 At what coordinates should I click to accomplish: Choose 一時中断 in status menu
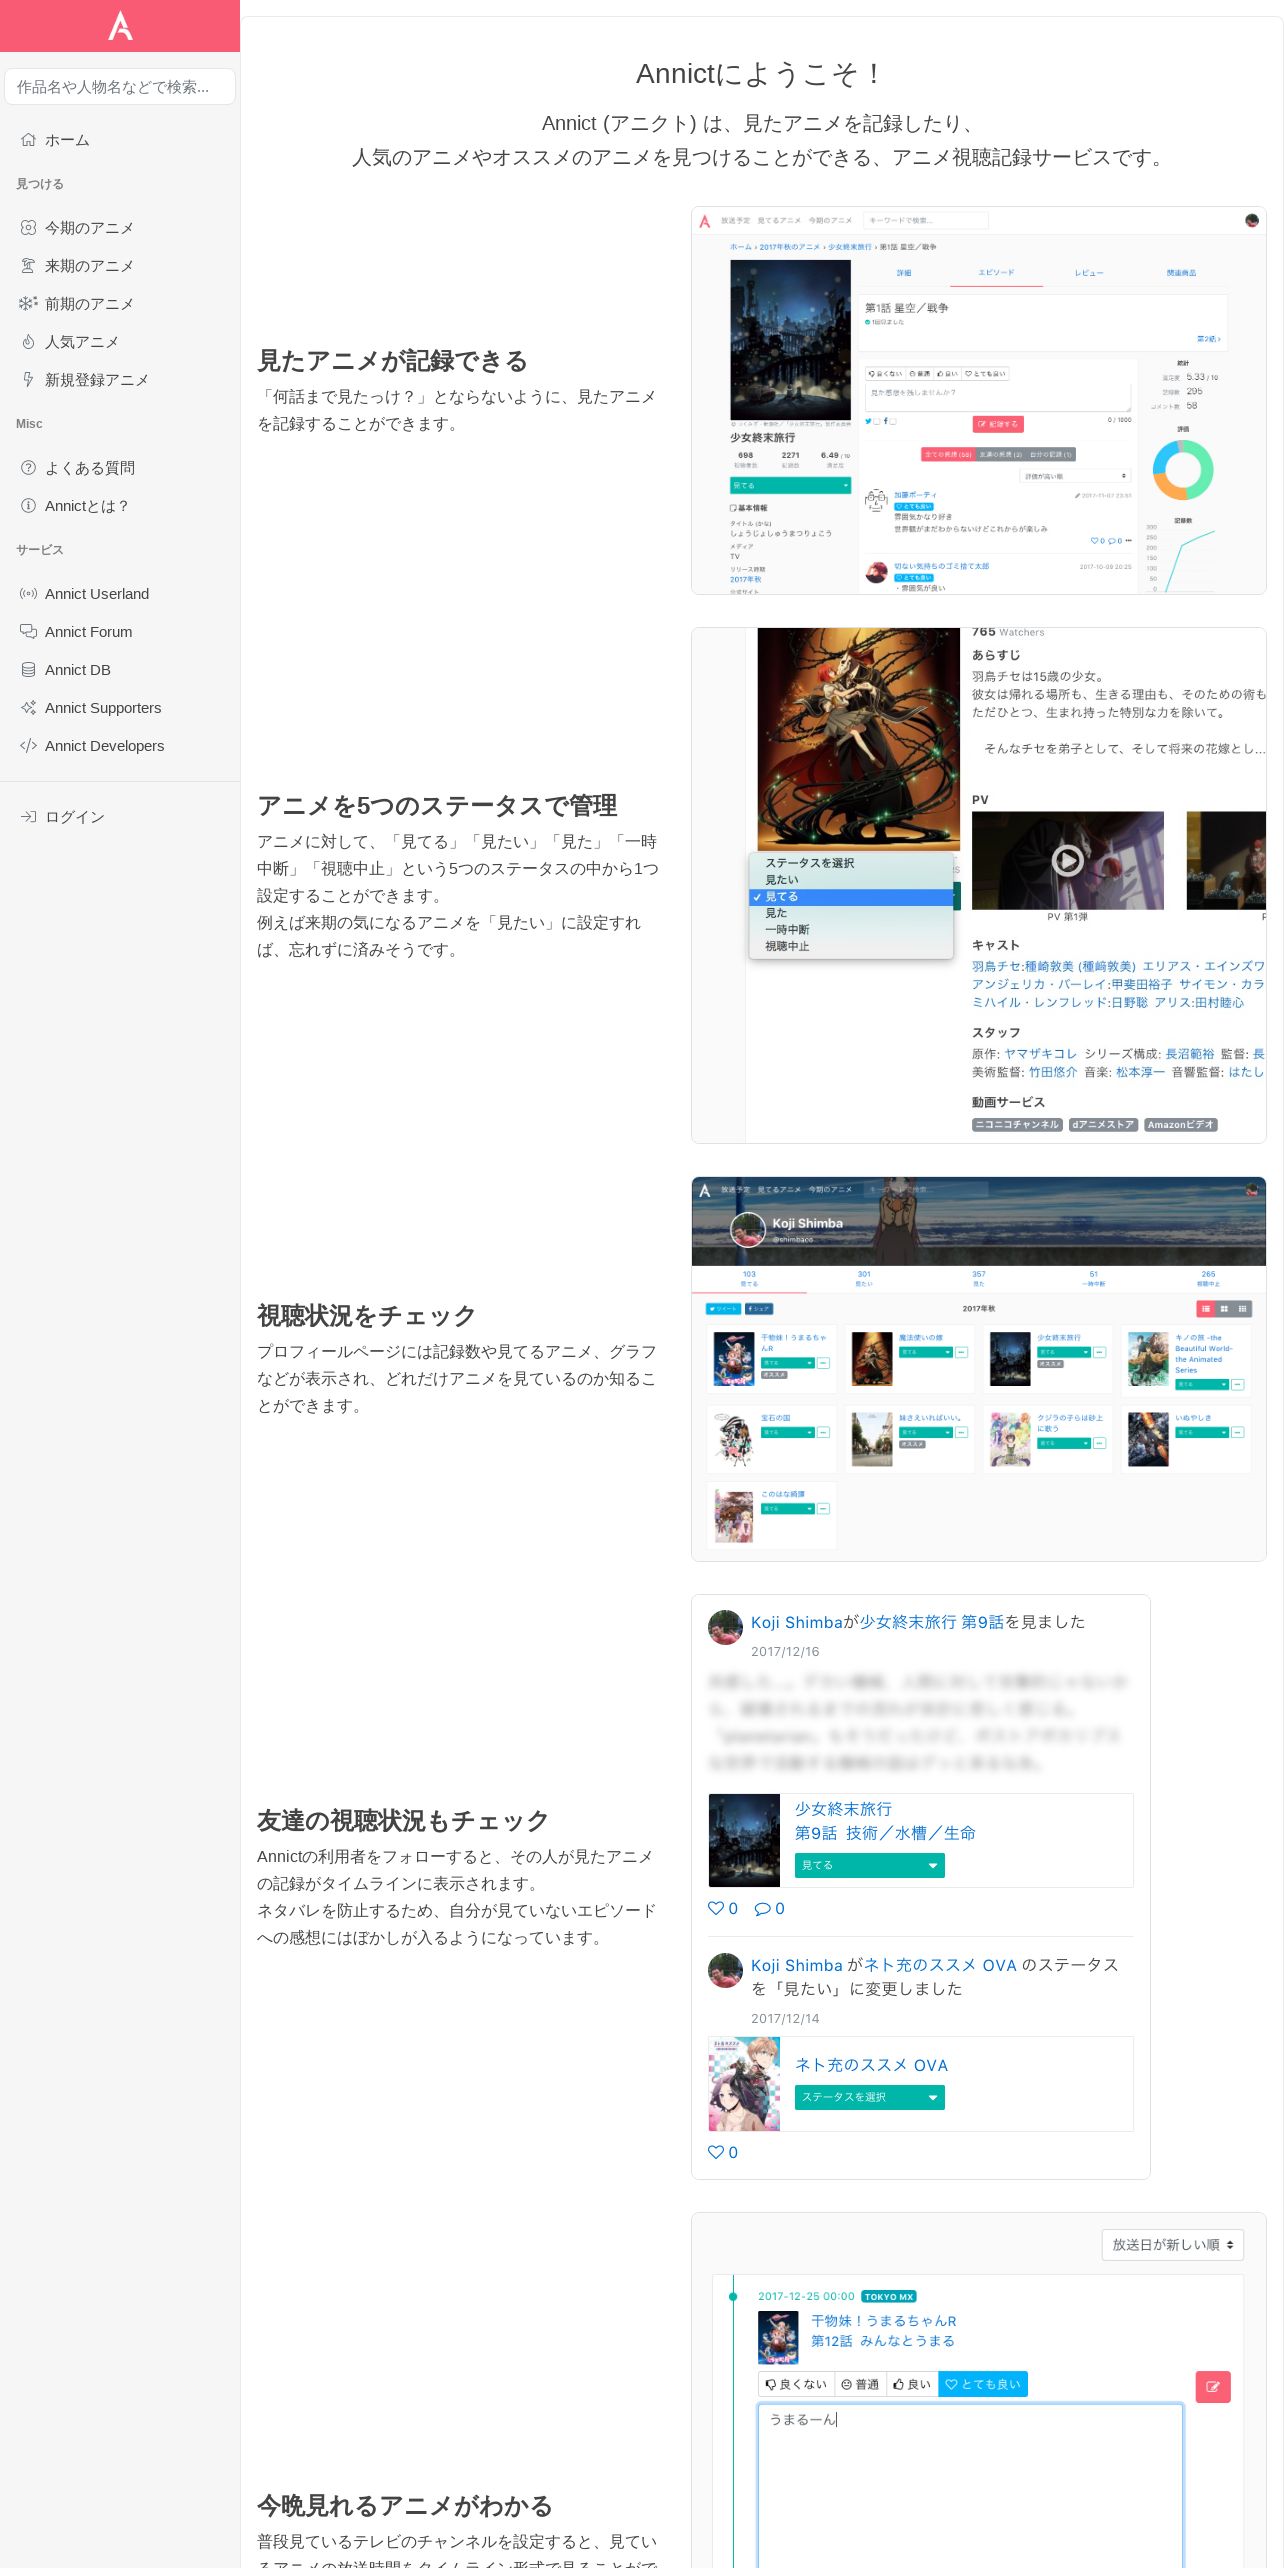[x=851, y=930]
